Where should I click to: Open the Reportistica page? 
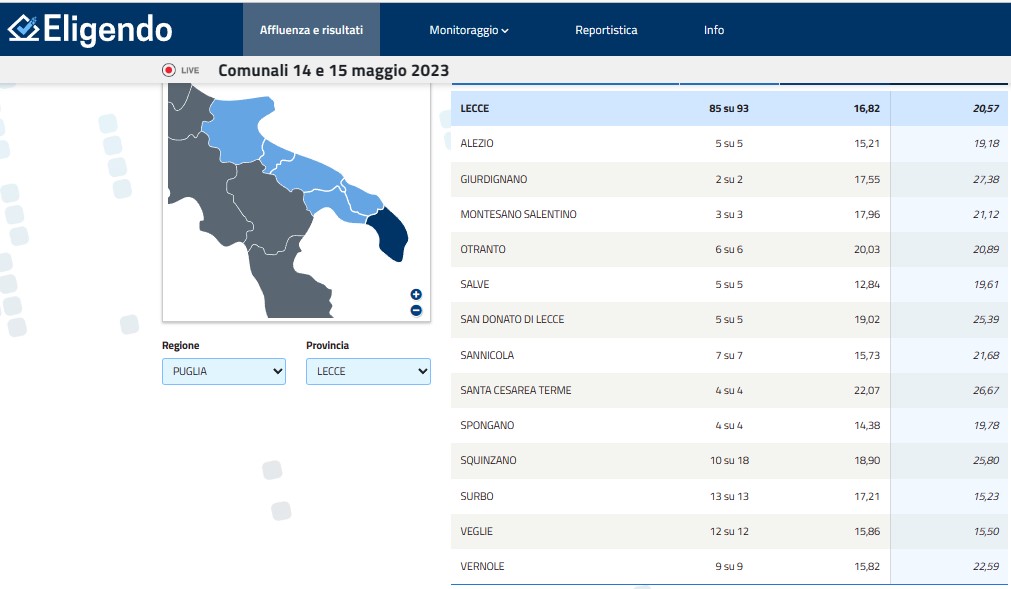pos(606,30)
